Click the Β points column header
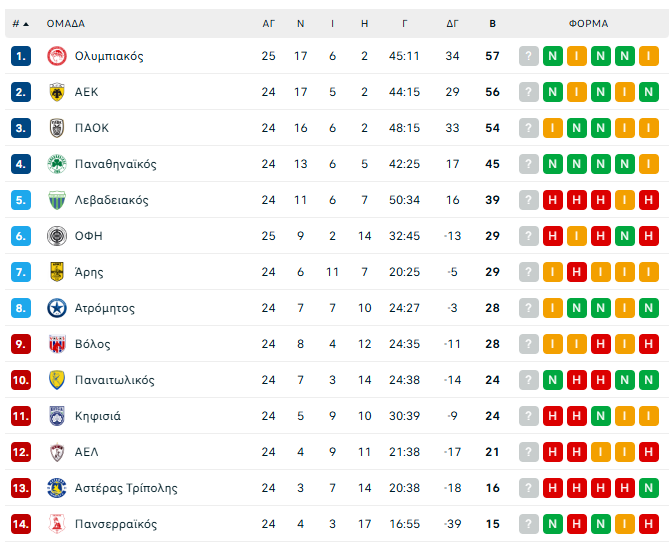 coord(492,23)
